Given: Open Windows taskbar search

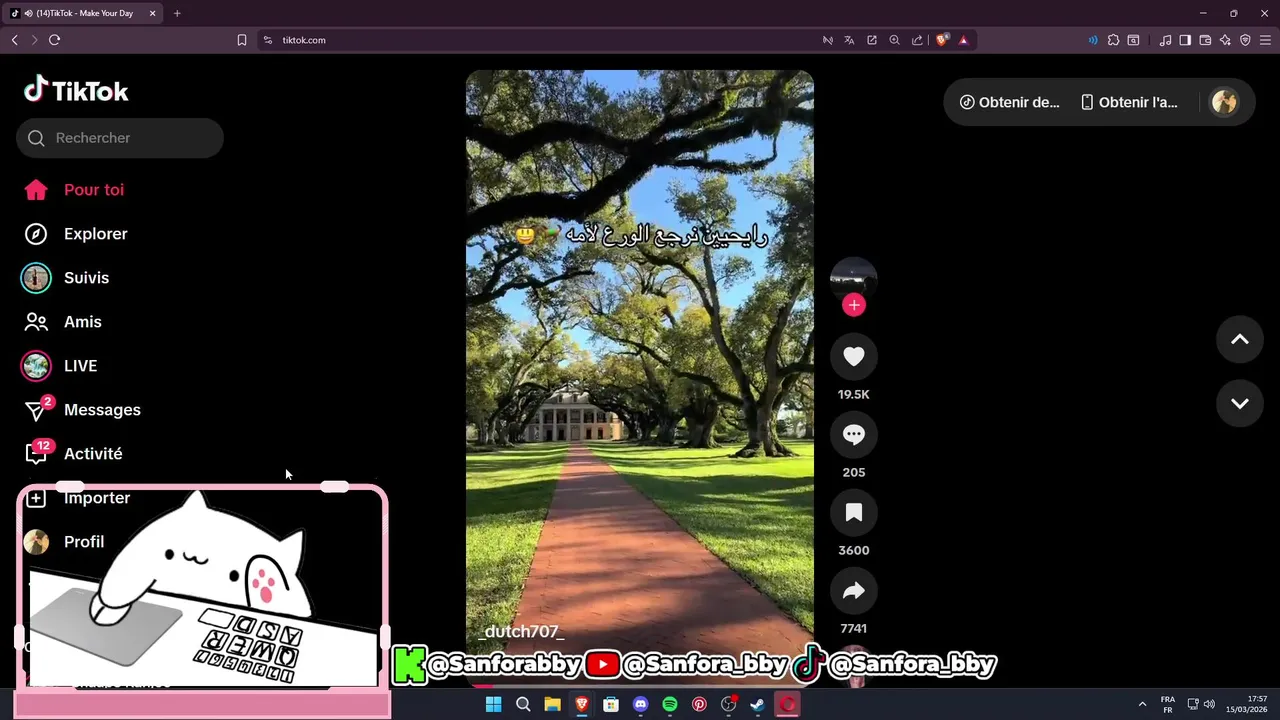Looking at the screenshot, I should pos(523,705).
